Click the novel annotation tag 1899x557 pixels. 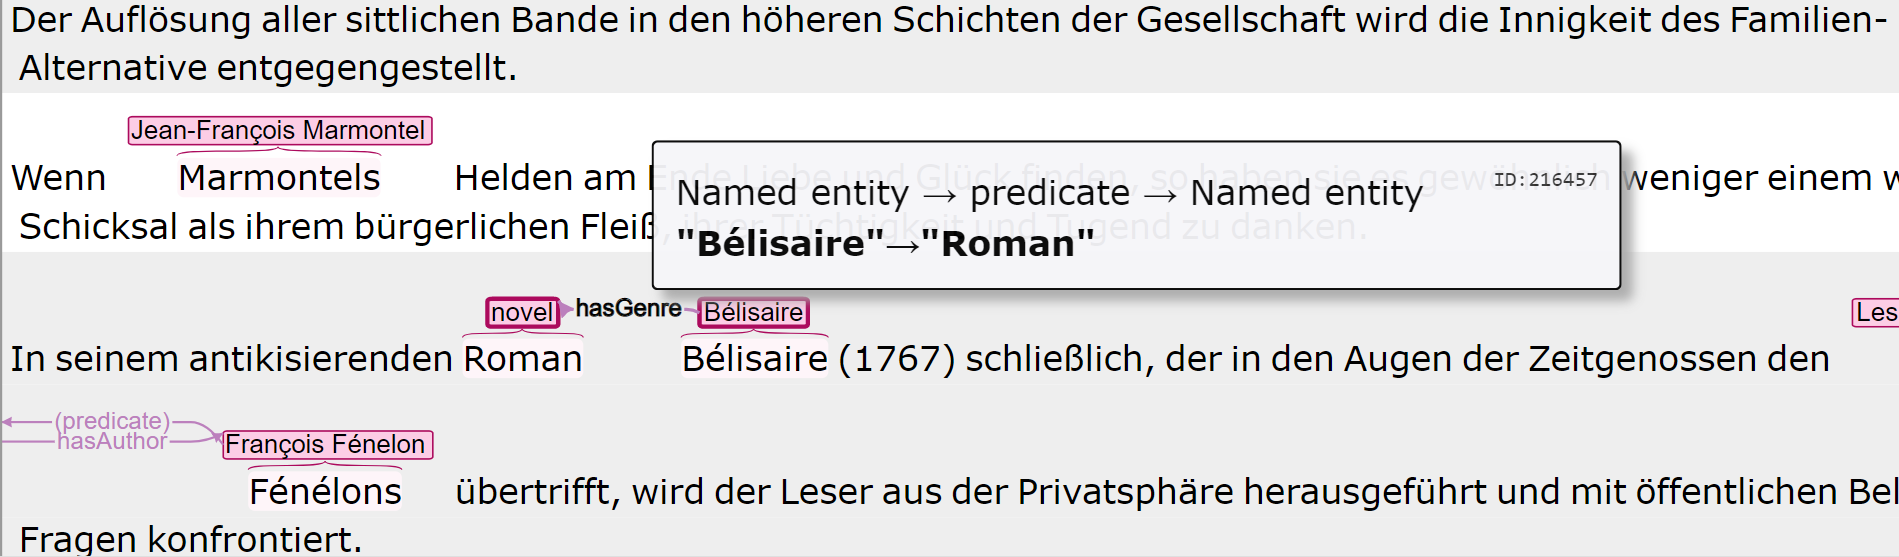pos(522,312)
